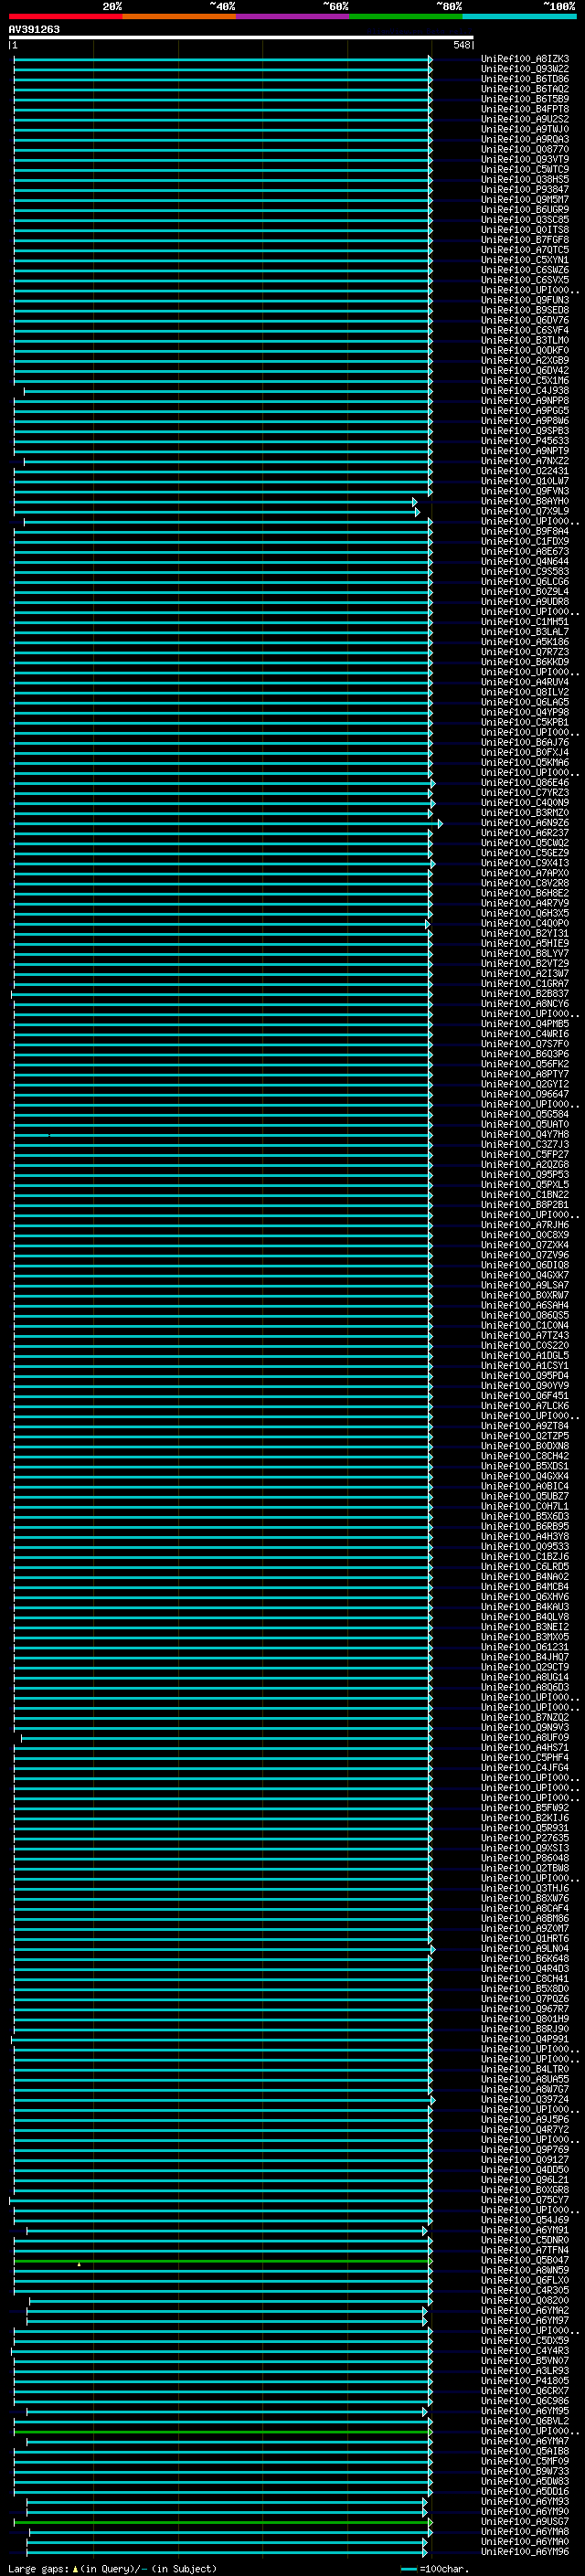
Task: Select hit label UniRef100_A8IZK3
Action: pyautogui.click(x=525, y=59)
